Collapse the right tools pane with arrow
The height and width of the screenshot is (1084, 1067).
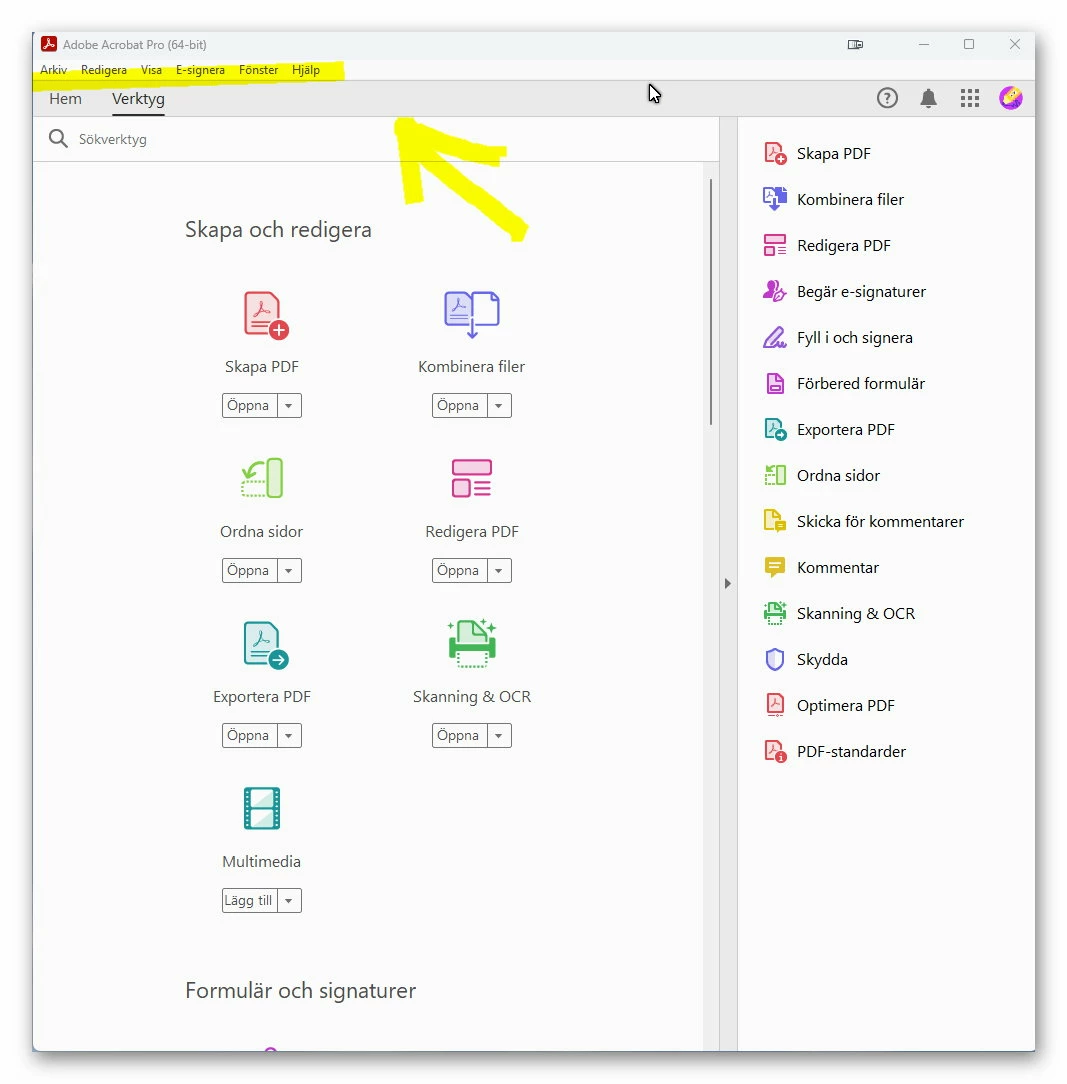tap(727, 583)
